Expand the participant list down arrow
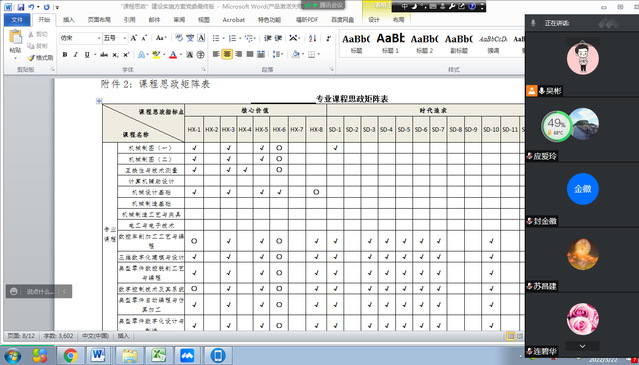This screenshot has width=639, height=365. pyautogui.click(x=582, y=346)
